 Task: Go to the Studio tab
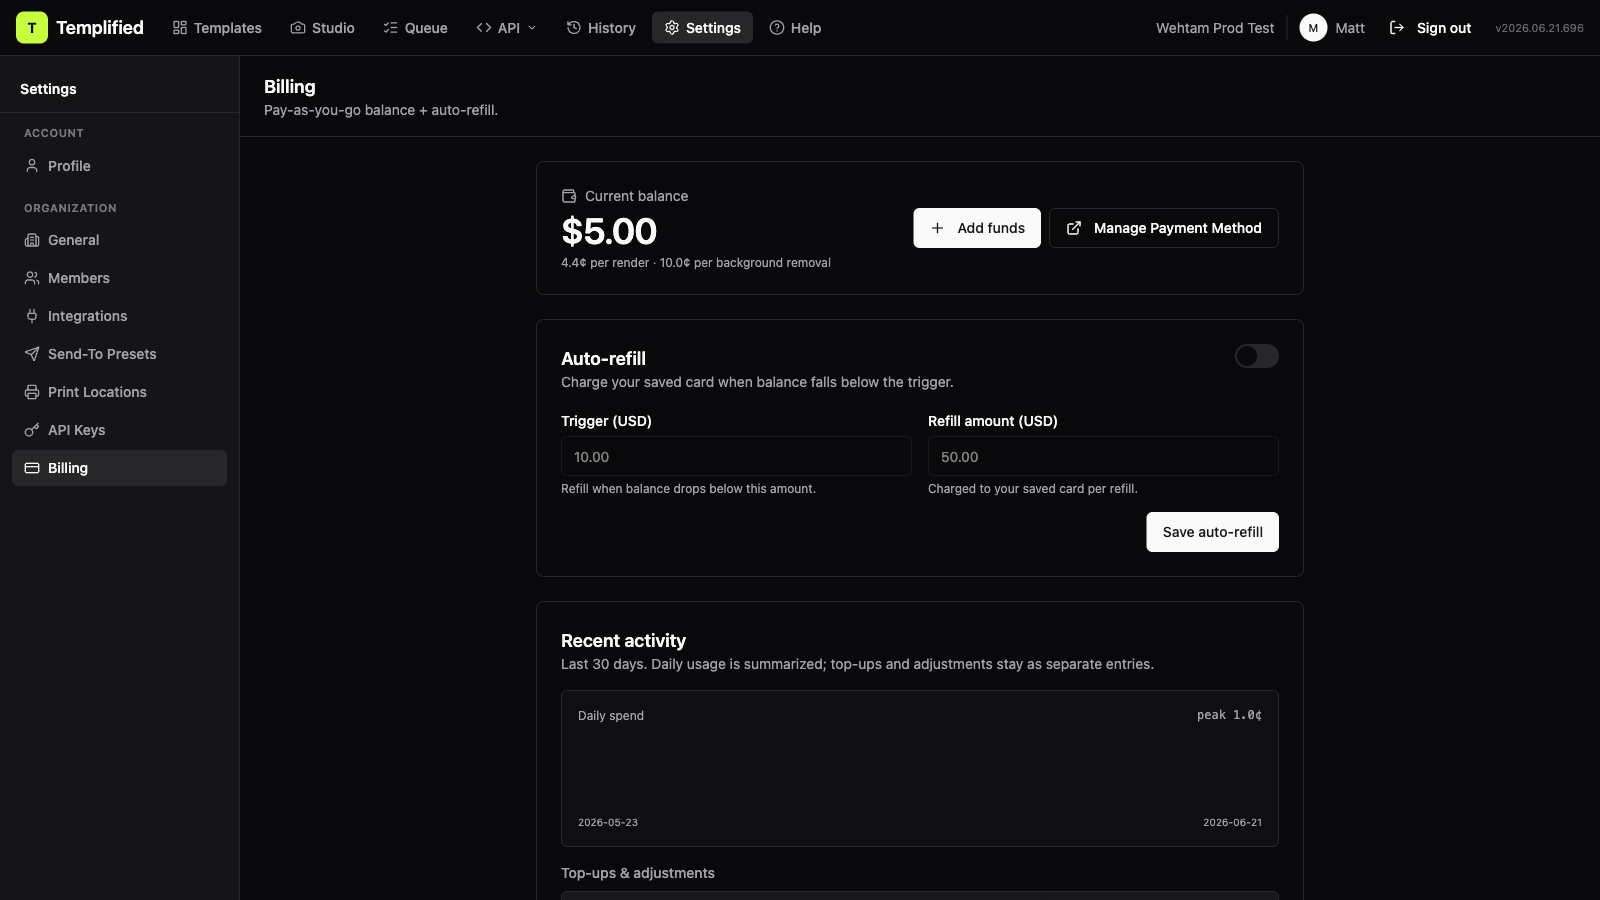[322, 28]
